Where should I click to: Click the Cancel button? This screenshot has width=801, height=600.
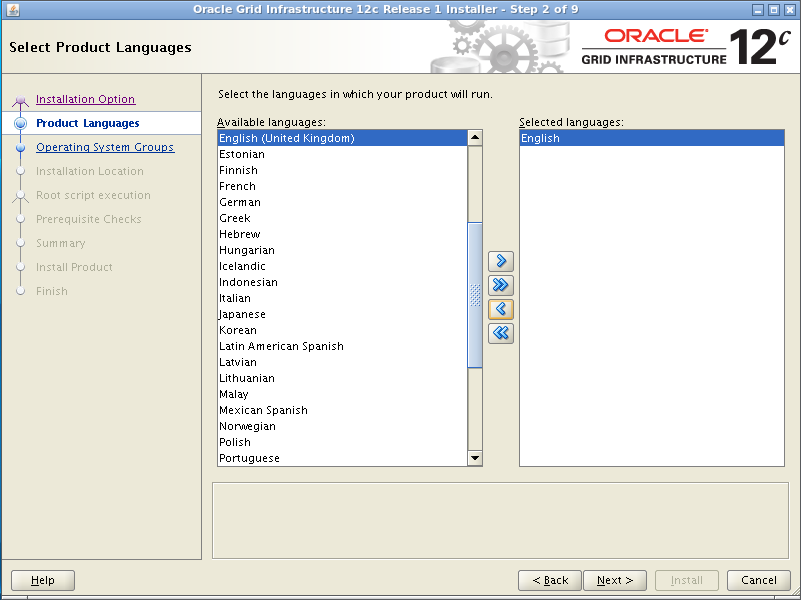(758, 580)
